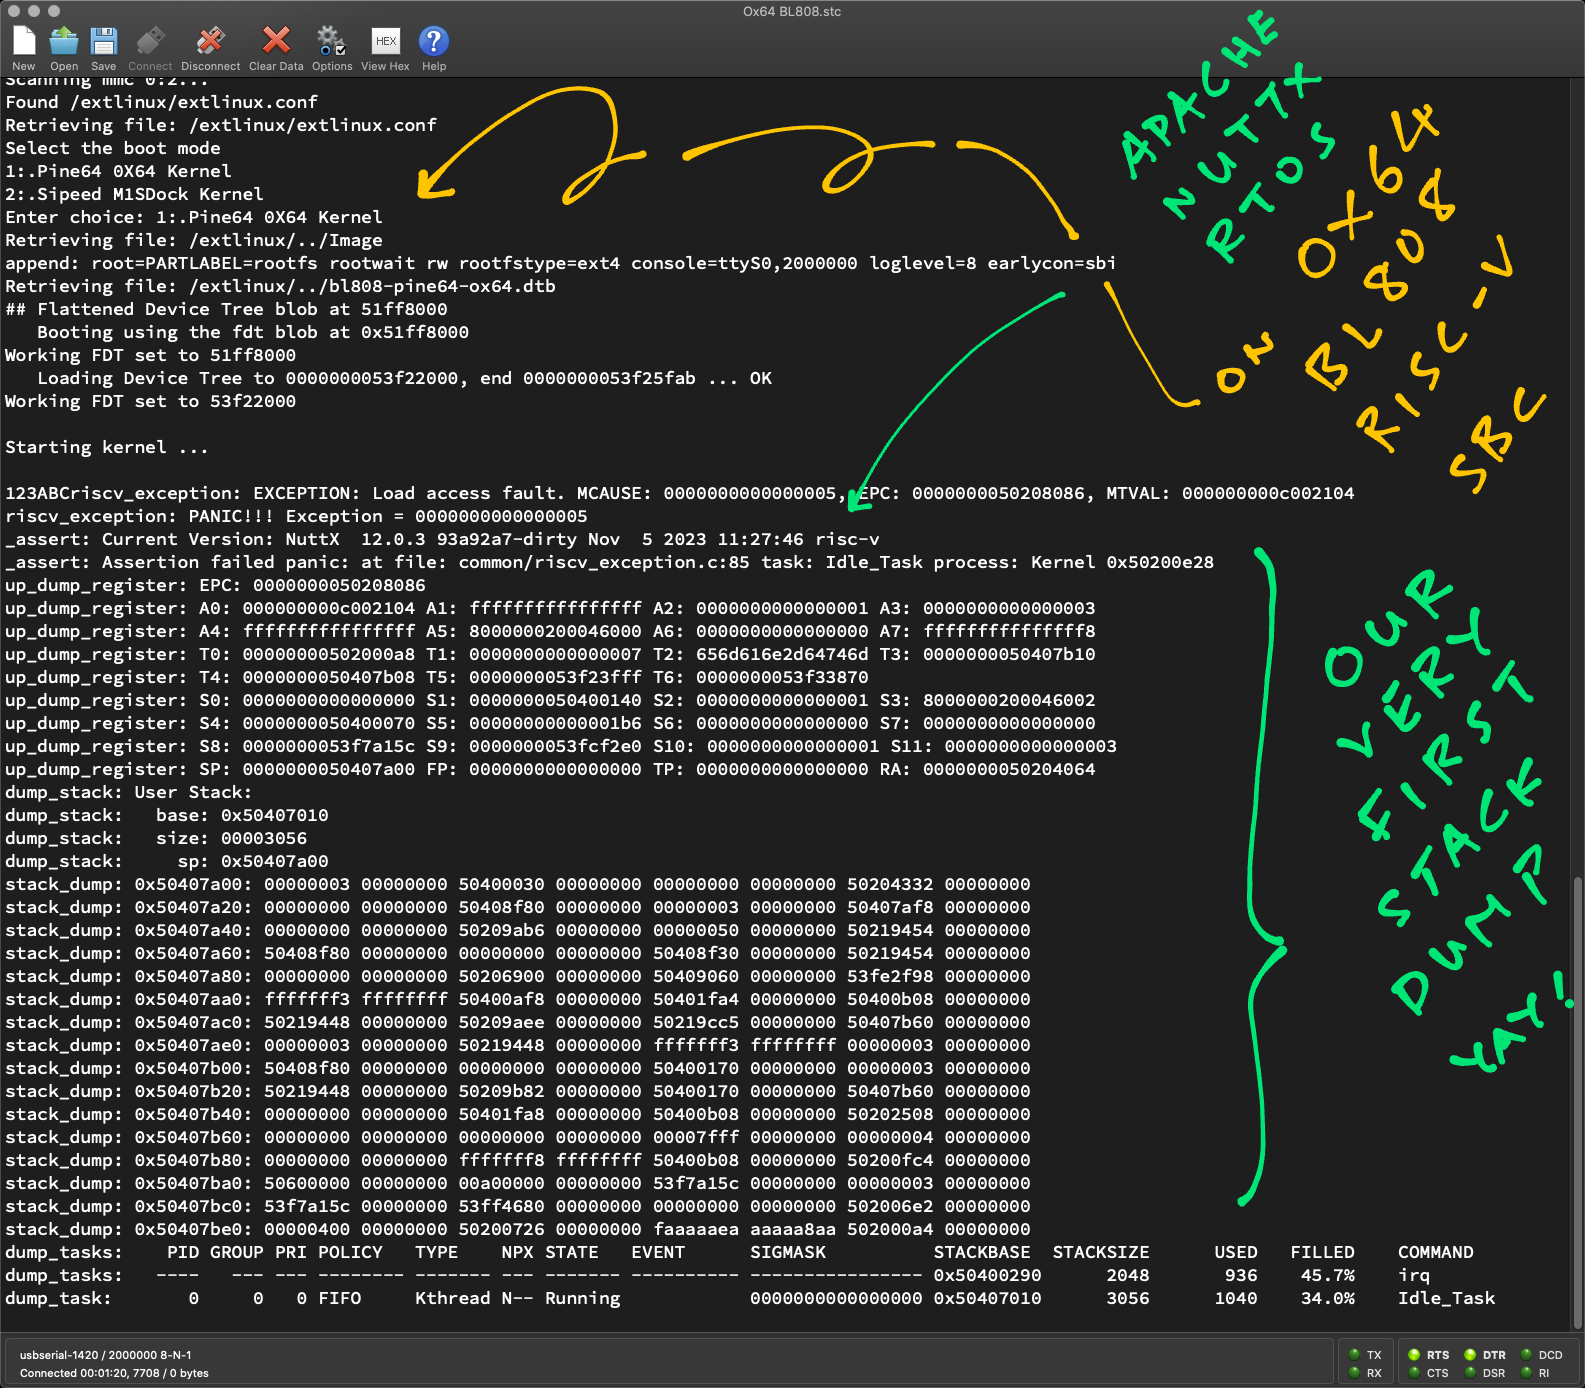Click the TX status LED
The image size is (1585, 1388).
click(x=1355, y=1355)
